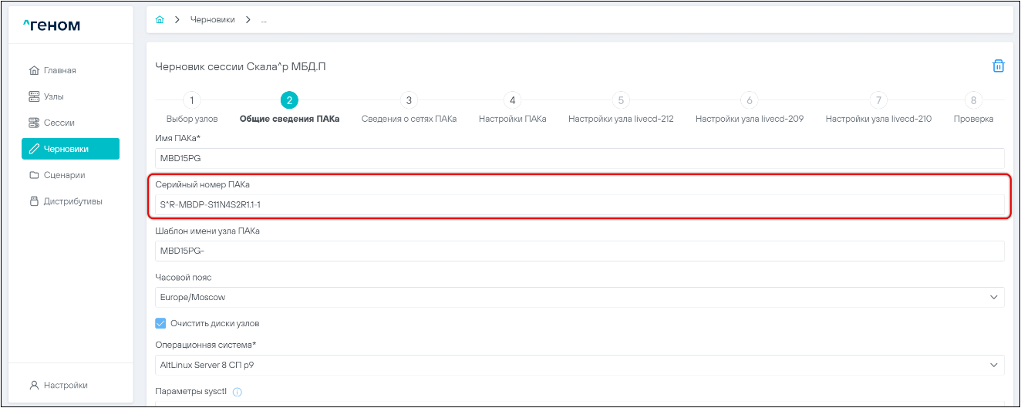Select the Черновики sidebar item

[x=70, y=149]
